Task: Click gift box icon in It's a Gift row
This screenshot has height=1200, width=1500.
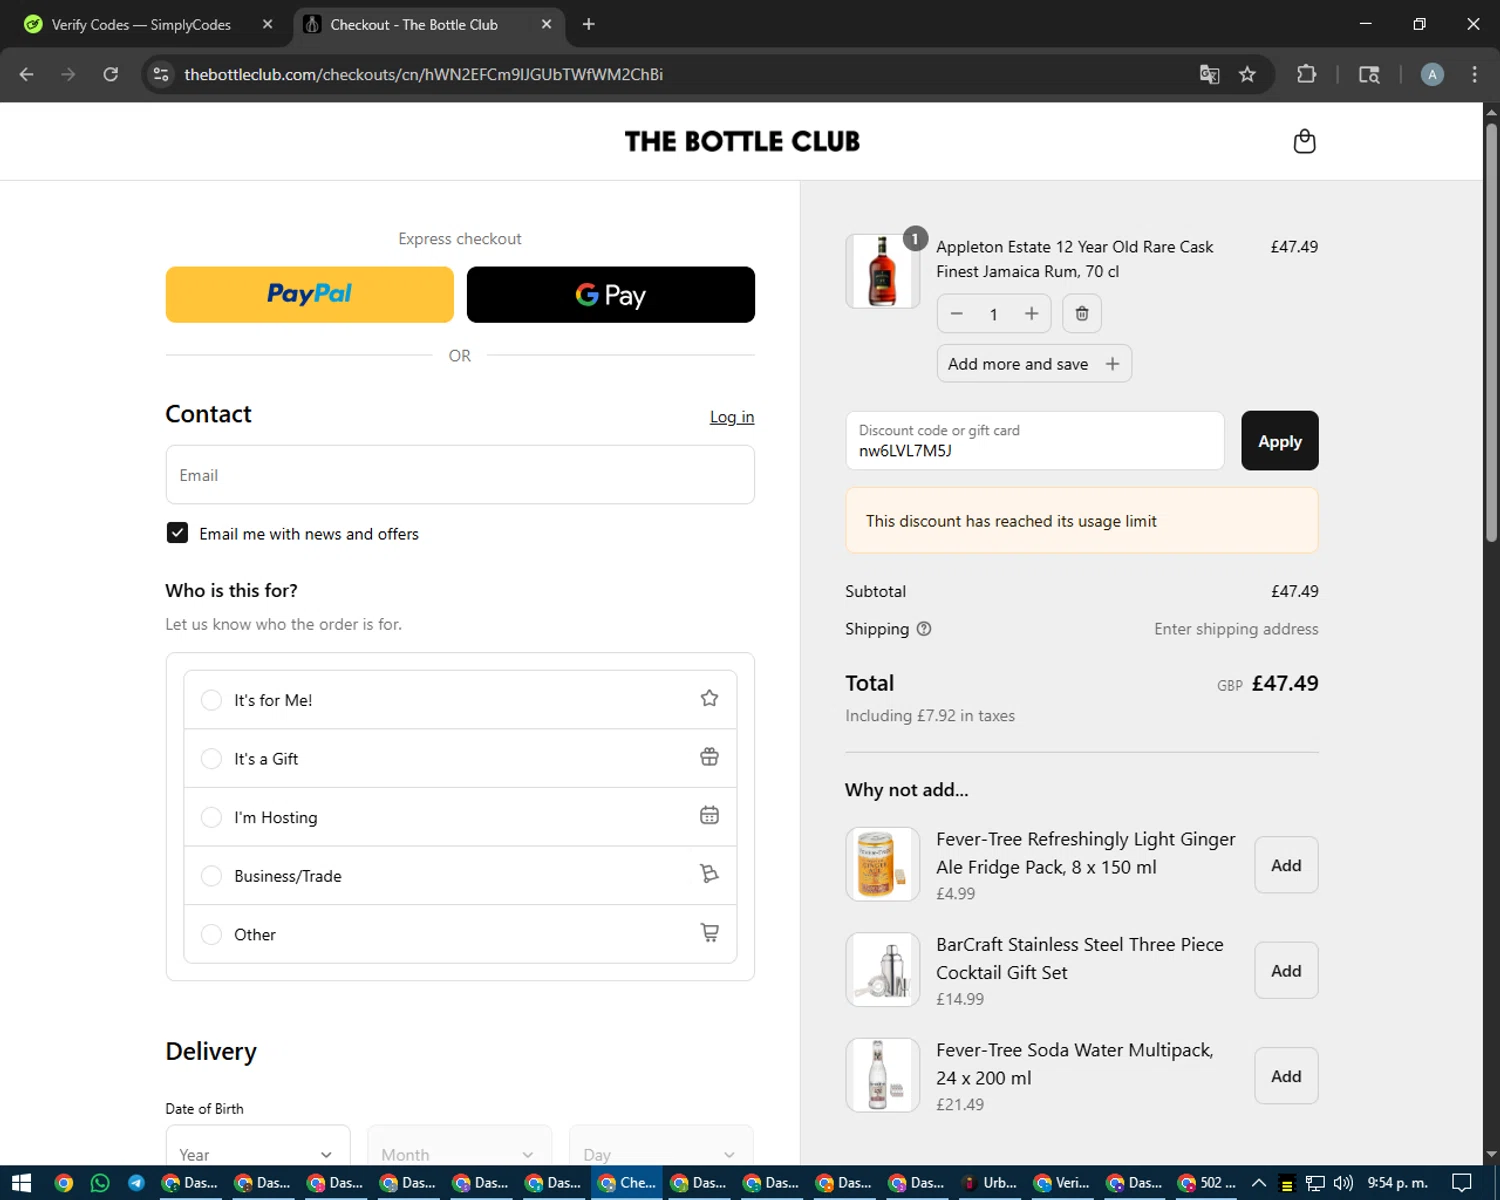Action: click(709, 757)
